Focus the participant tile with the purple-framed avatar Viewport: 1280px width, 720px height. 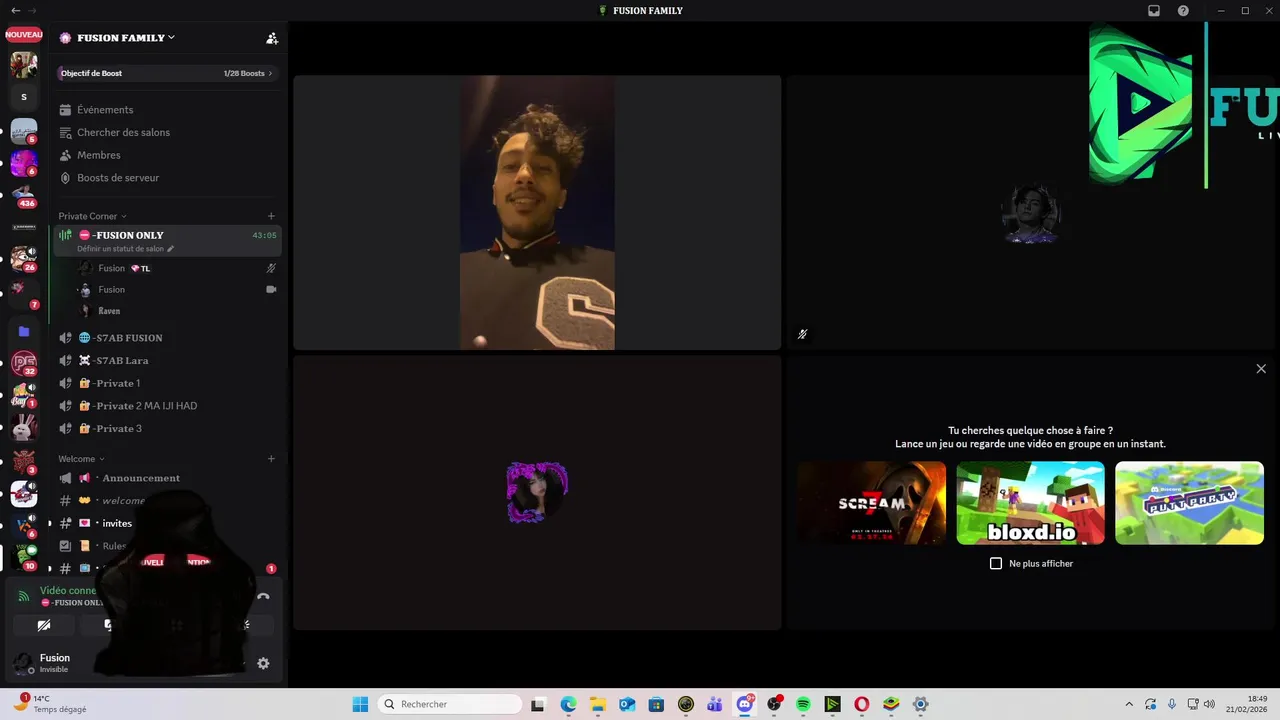point(537,493)
